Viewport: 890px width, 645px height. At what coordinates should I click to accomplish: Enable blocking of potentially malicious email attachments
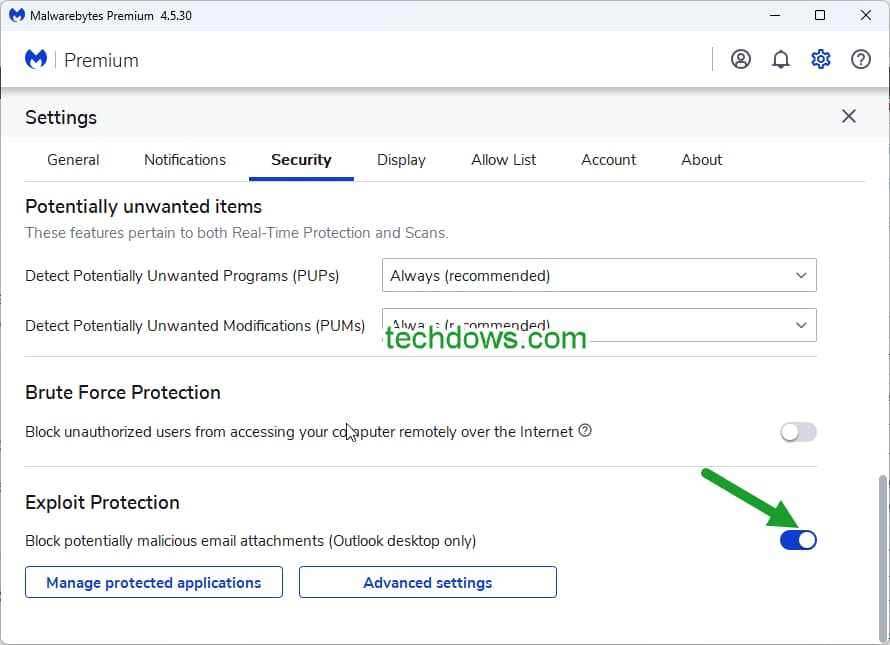[x=798, y=539]
